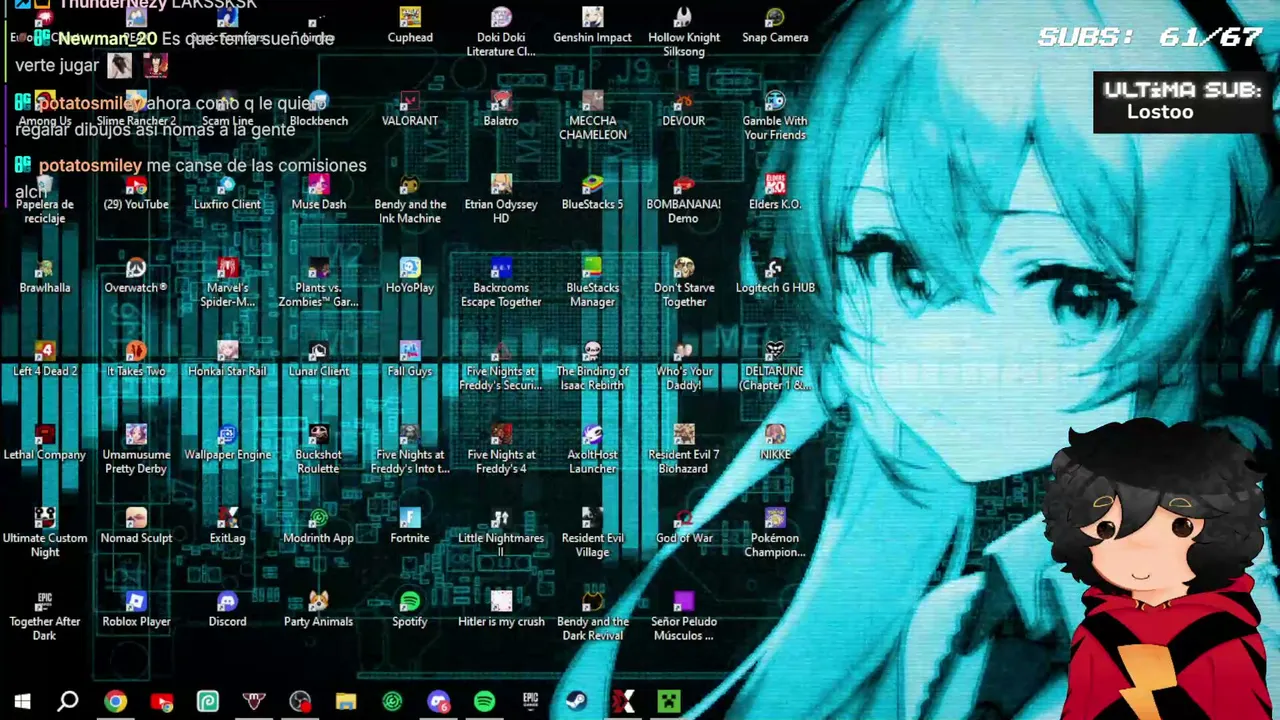The height and width of the screenshot is (720, 1280).
Task: Select Marvel's Spider-Man desktop icon
Action: pos(227,283)
